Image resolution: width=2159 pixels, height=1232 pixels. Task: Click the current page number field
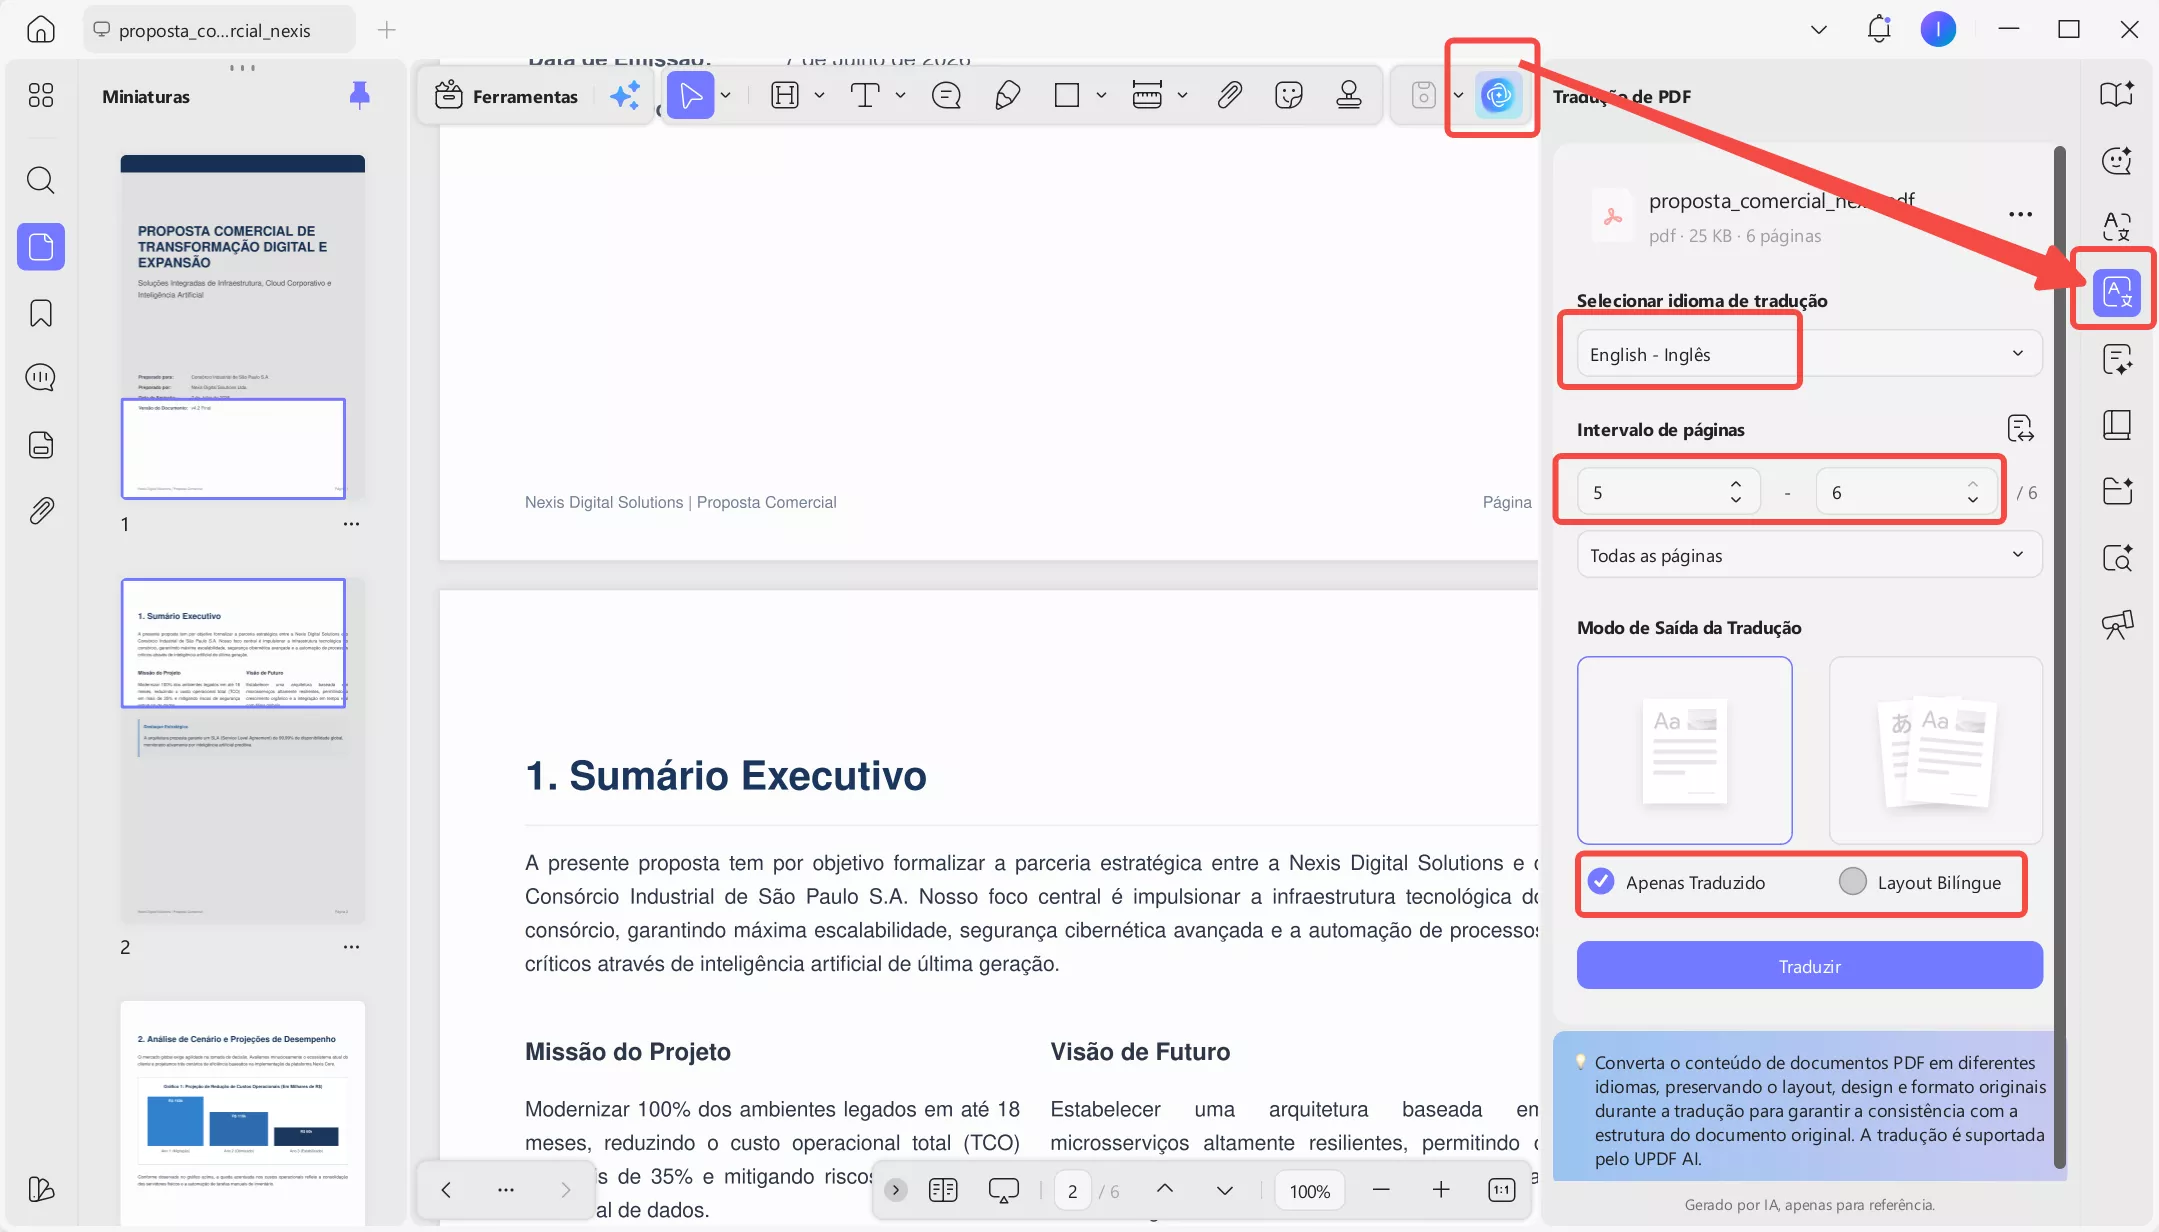click(x=1072, y=1190)
